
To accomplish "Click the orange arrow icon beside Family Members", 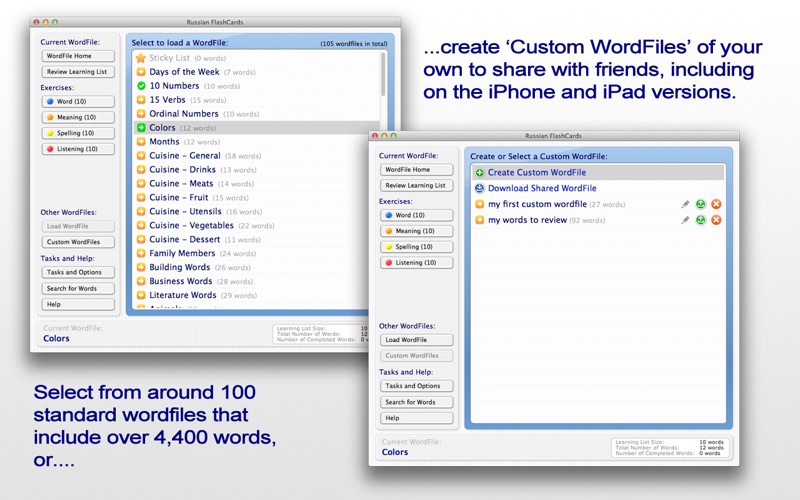I will (x=141, y=253).
